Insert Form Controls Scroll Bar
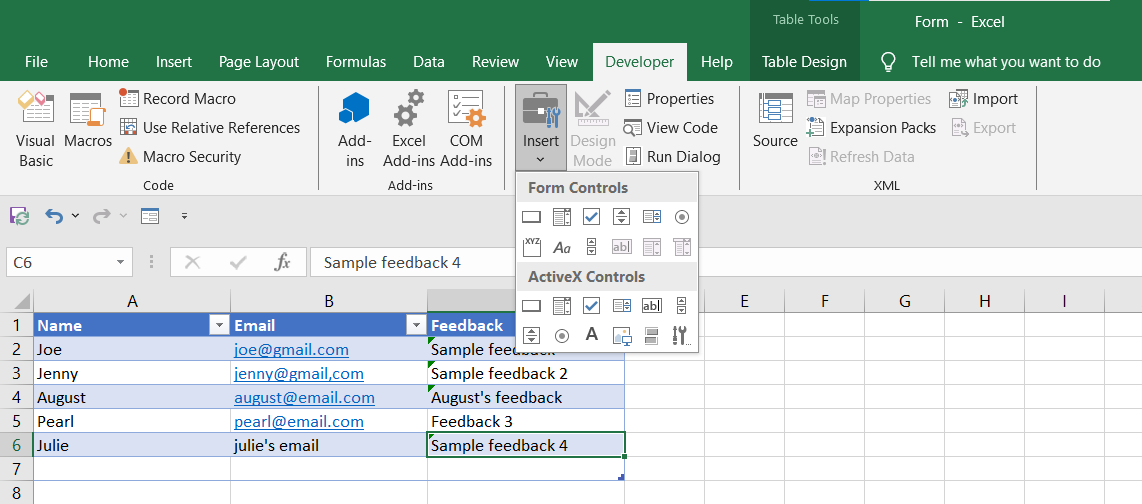The image size is (1142, 504). coord(591,247)
